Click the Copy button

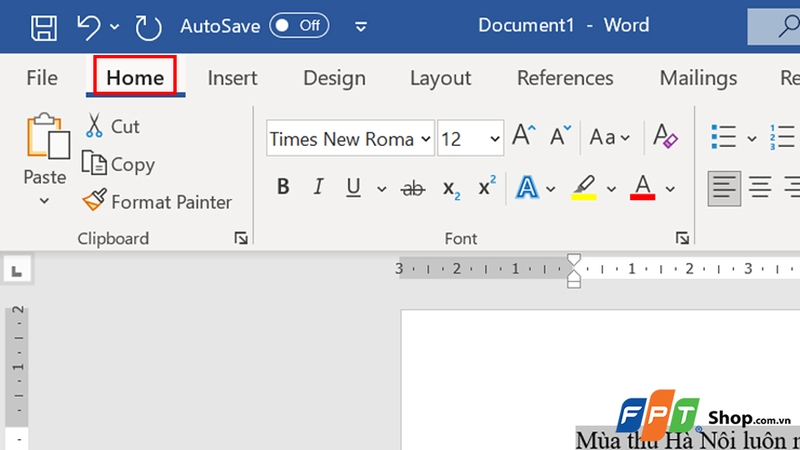pos(118,164)
